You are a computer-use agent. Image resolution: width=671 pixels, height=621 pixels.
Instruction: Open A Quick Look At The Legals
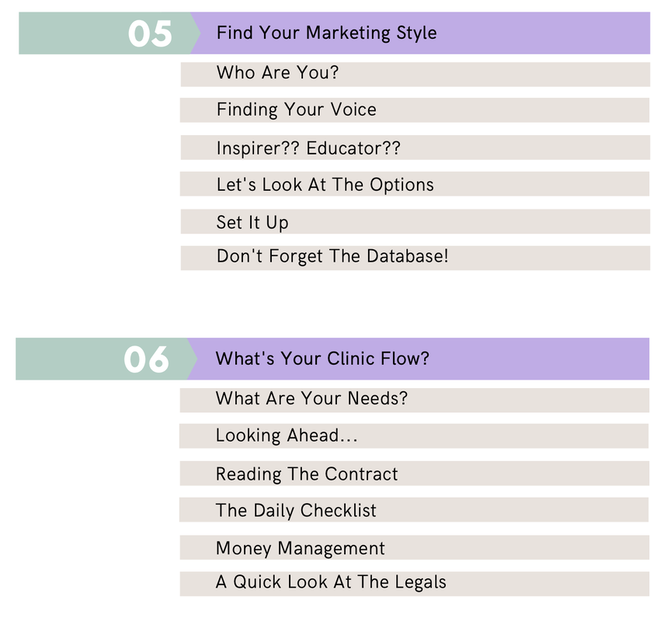414,584
